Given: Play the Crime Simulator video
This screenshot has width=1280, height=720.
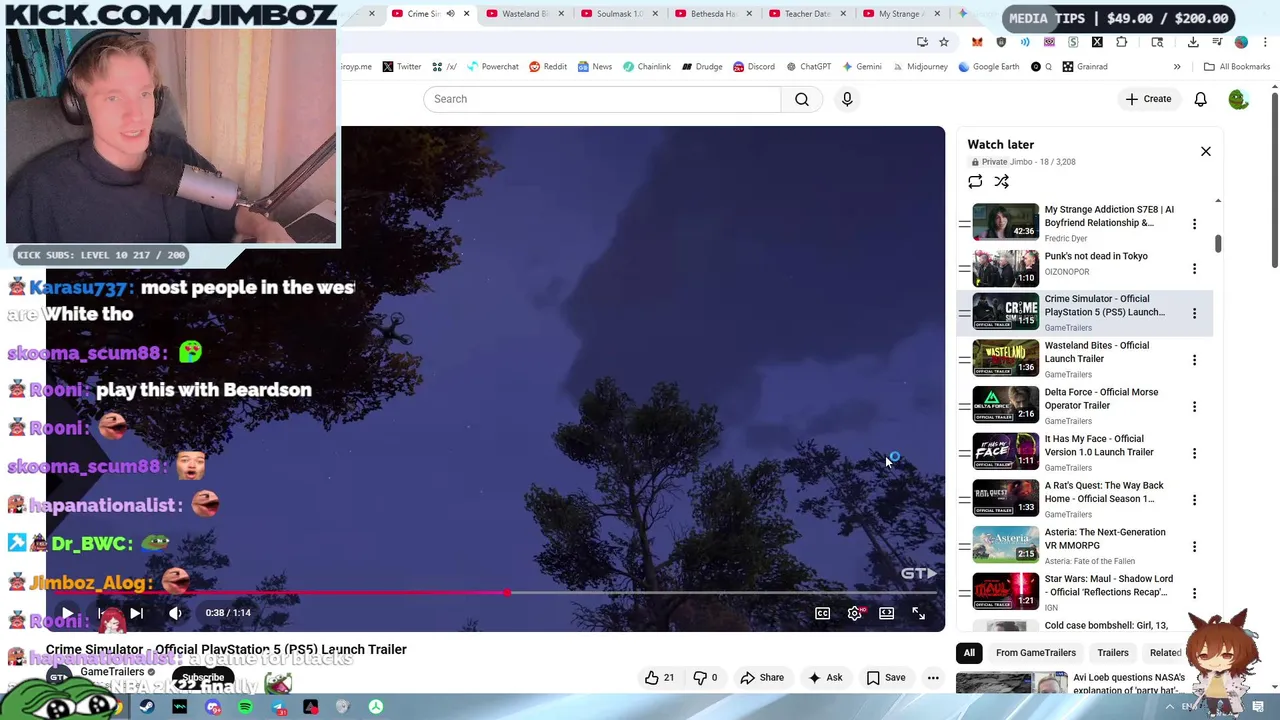Looking at the screenshot, I should pos(67,613).
